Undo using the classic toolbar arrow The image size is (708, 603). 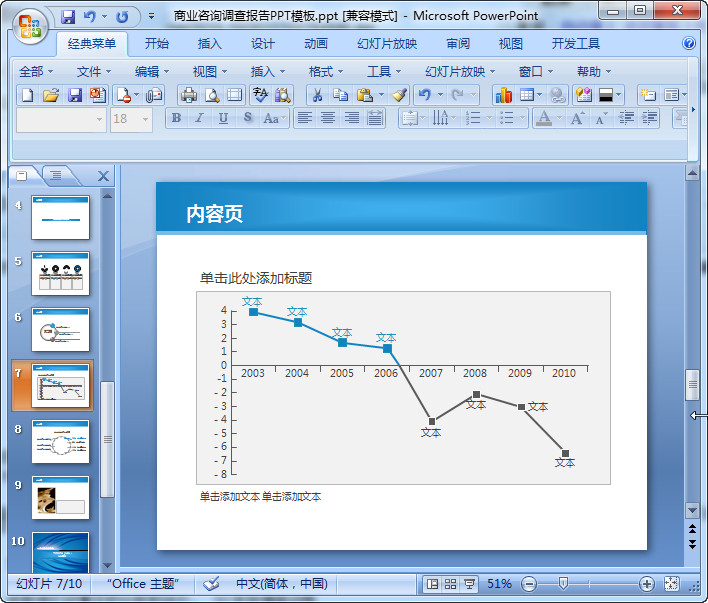[424, 95]
